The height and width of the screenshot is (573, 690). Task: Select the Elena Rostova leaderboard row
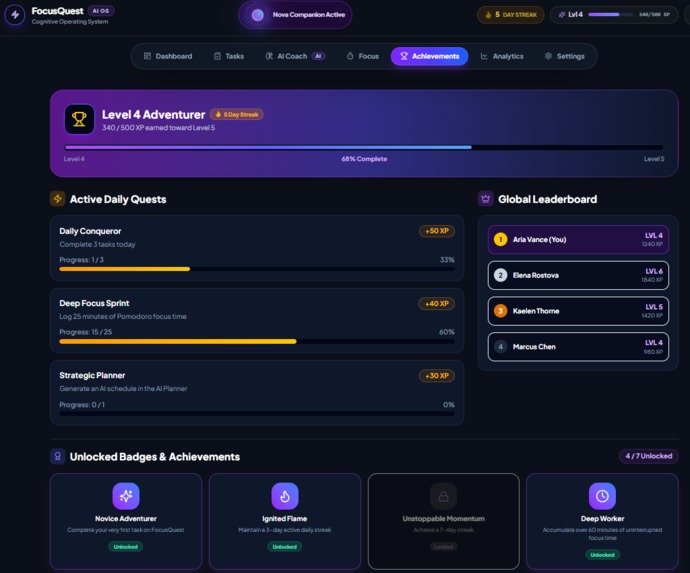tap(578, 275)
